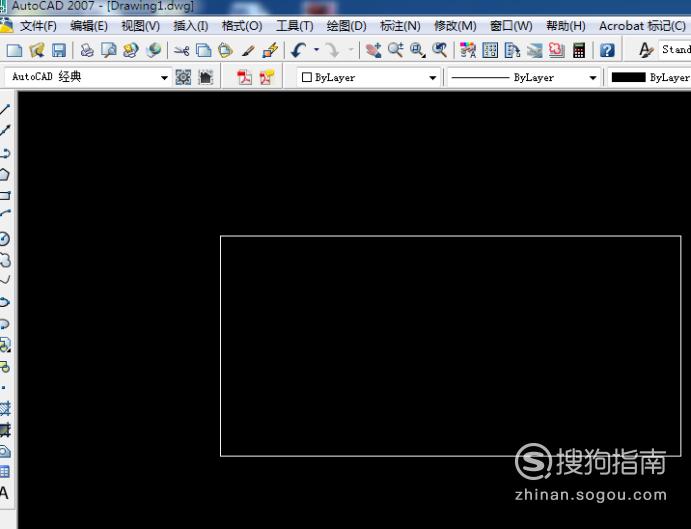Image resolution: width=691 pixels, height=529 pixels.
Task: Click the Text Style icon
Action: click(x=646, y=50)
